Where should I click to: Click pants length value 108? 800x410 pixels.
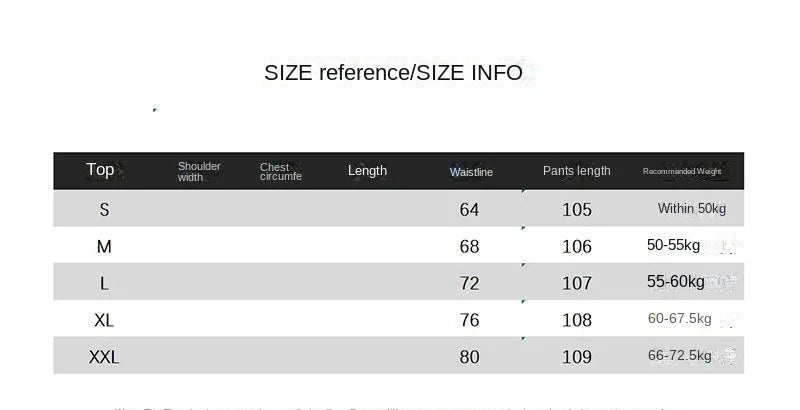tap(577, 320)
